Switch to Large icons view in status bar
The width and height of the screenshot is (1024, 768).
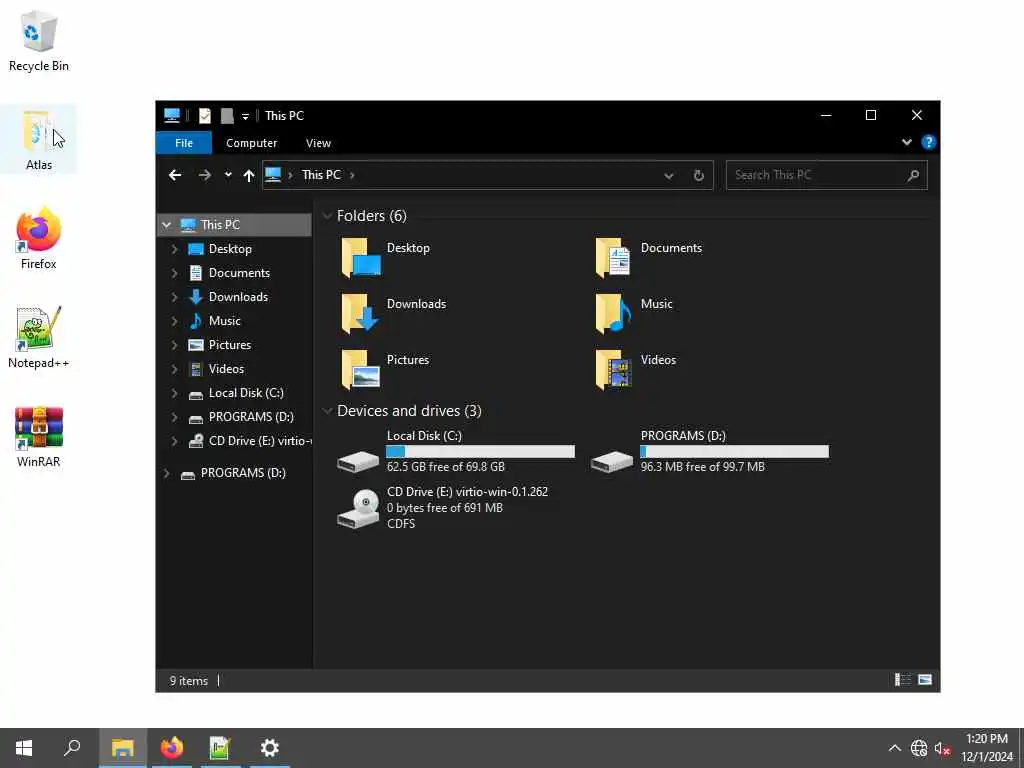tap(925, 680)
